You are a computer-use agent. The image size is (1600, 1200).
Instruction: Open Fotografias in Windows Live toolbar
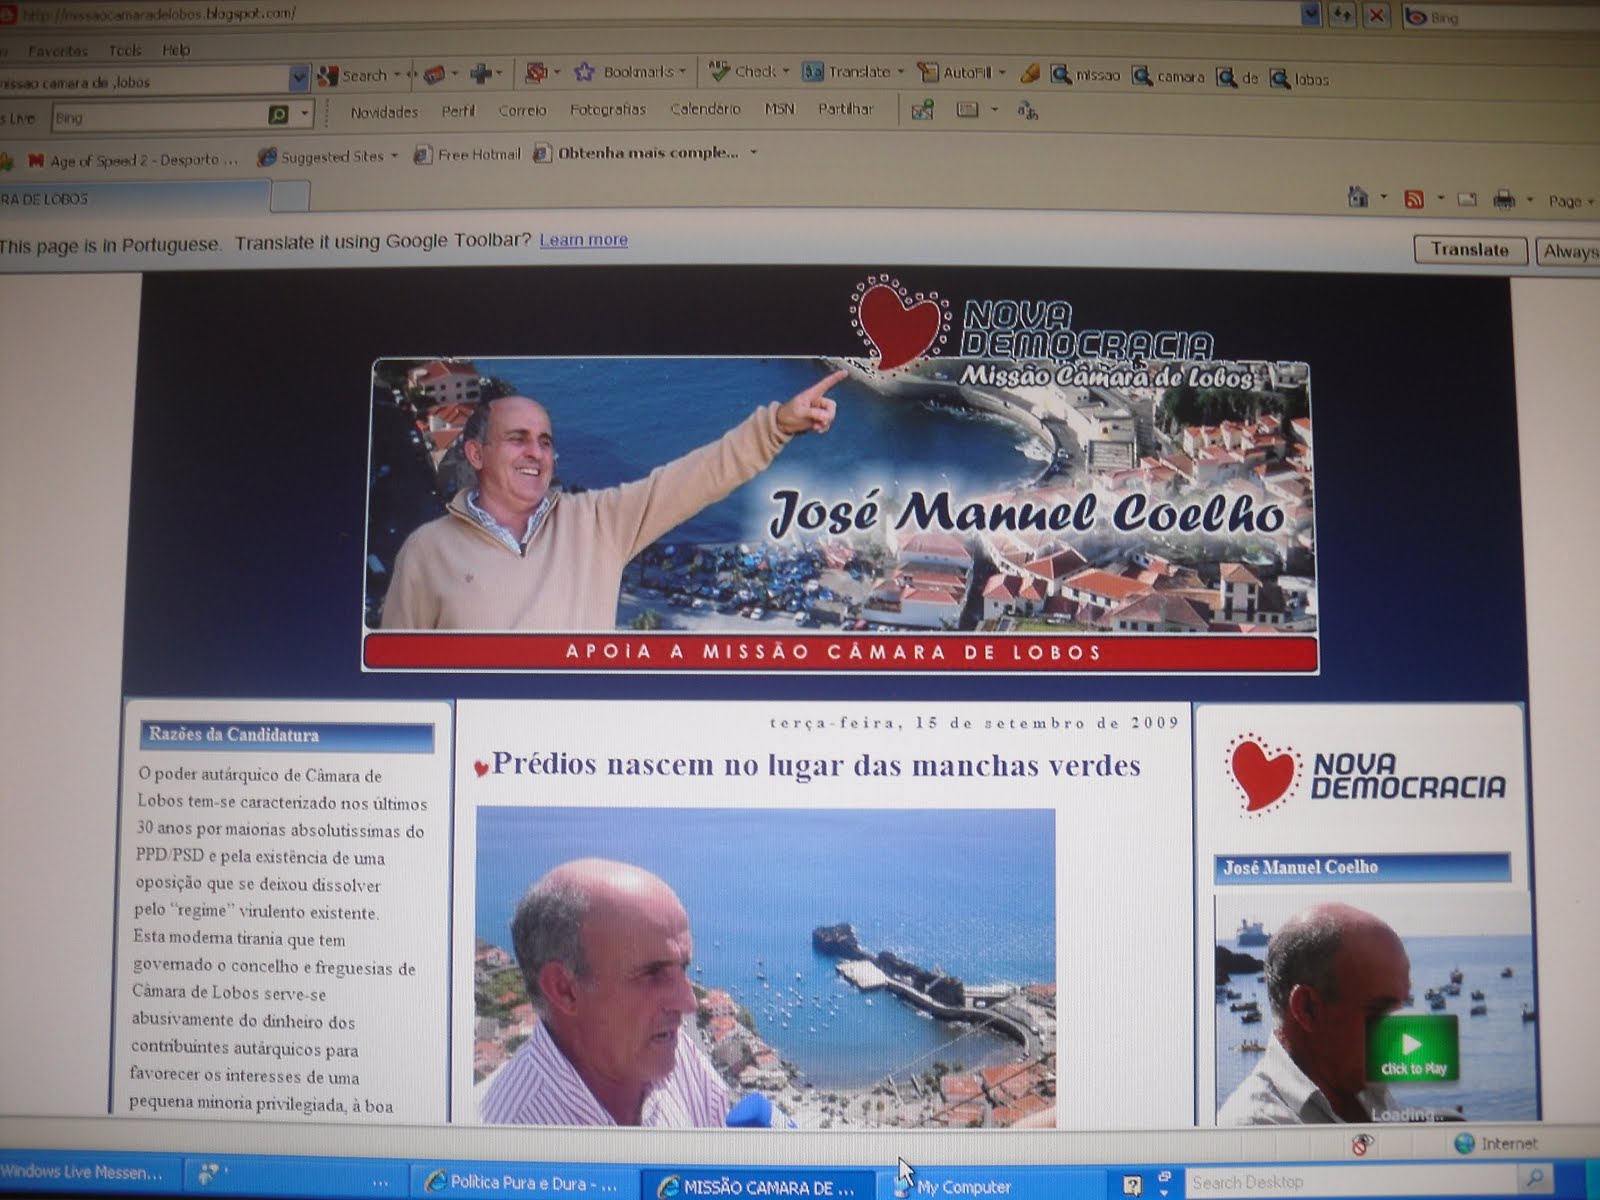pos(607,109)
